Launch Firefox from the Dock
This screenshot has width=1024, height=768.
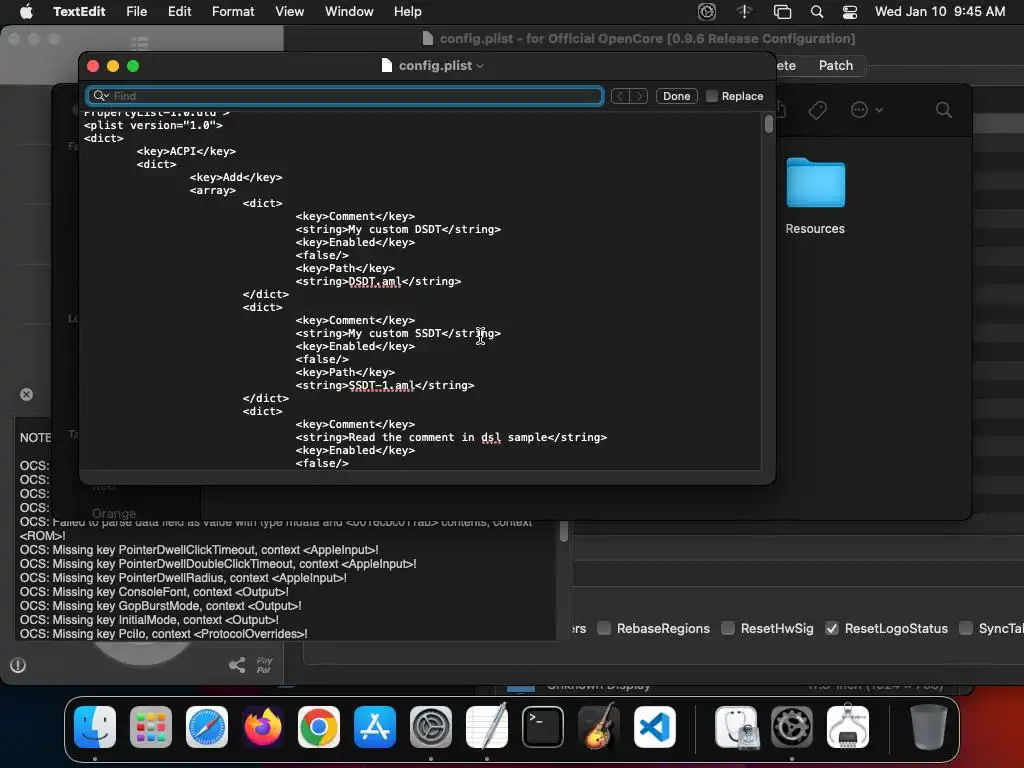[263, 727]
